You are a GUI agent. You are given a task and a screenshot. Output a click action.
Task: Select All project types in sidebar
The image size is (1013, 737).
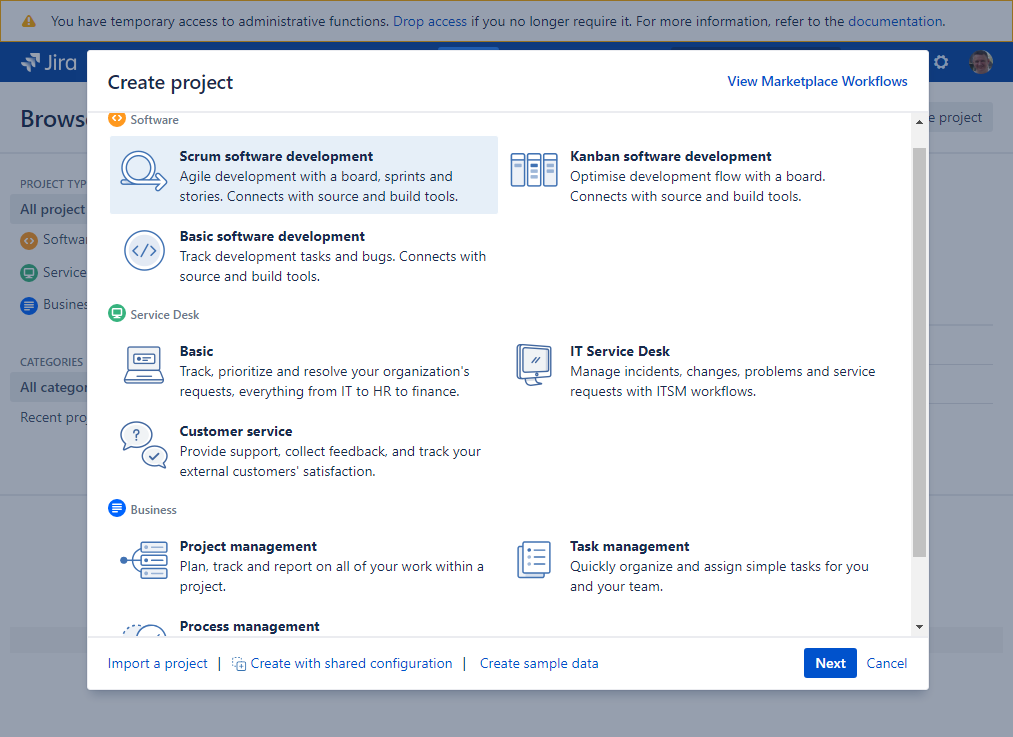coord(49,209)
